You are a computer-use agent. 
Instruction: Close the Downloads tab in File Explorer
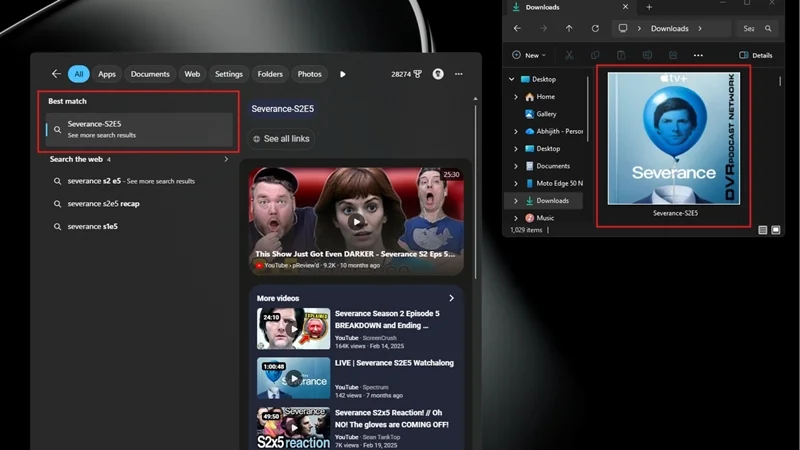(625, 7)
